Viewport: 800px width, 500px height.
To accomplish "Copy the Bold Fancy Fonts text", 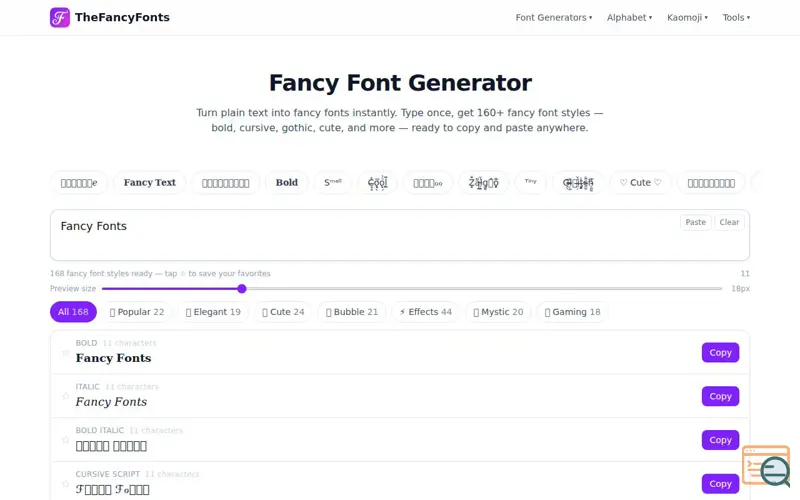I will [x=720, y=353].
